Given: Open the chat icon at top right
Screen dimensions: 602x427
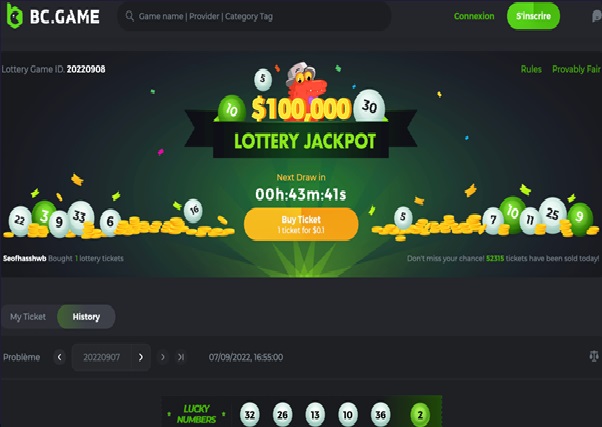Looking at the screenshot, I should pyautogui.click(x=596, y=16).
